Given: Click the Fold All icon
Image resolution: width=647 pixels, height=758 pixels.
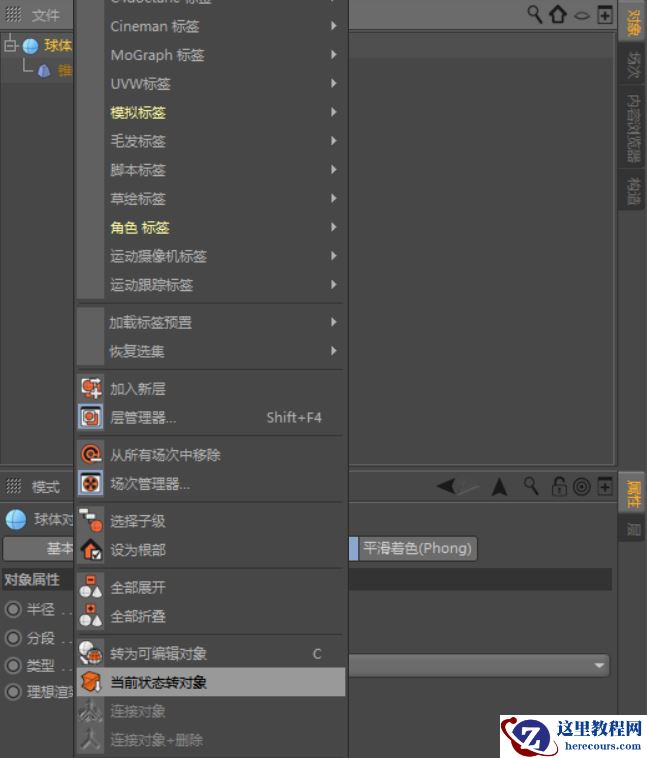Looking at the screenshot, I should pos(91,616).
